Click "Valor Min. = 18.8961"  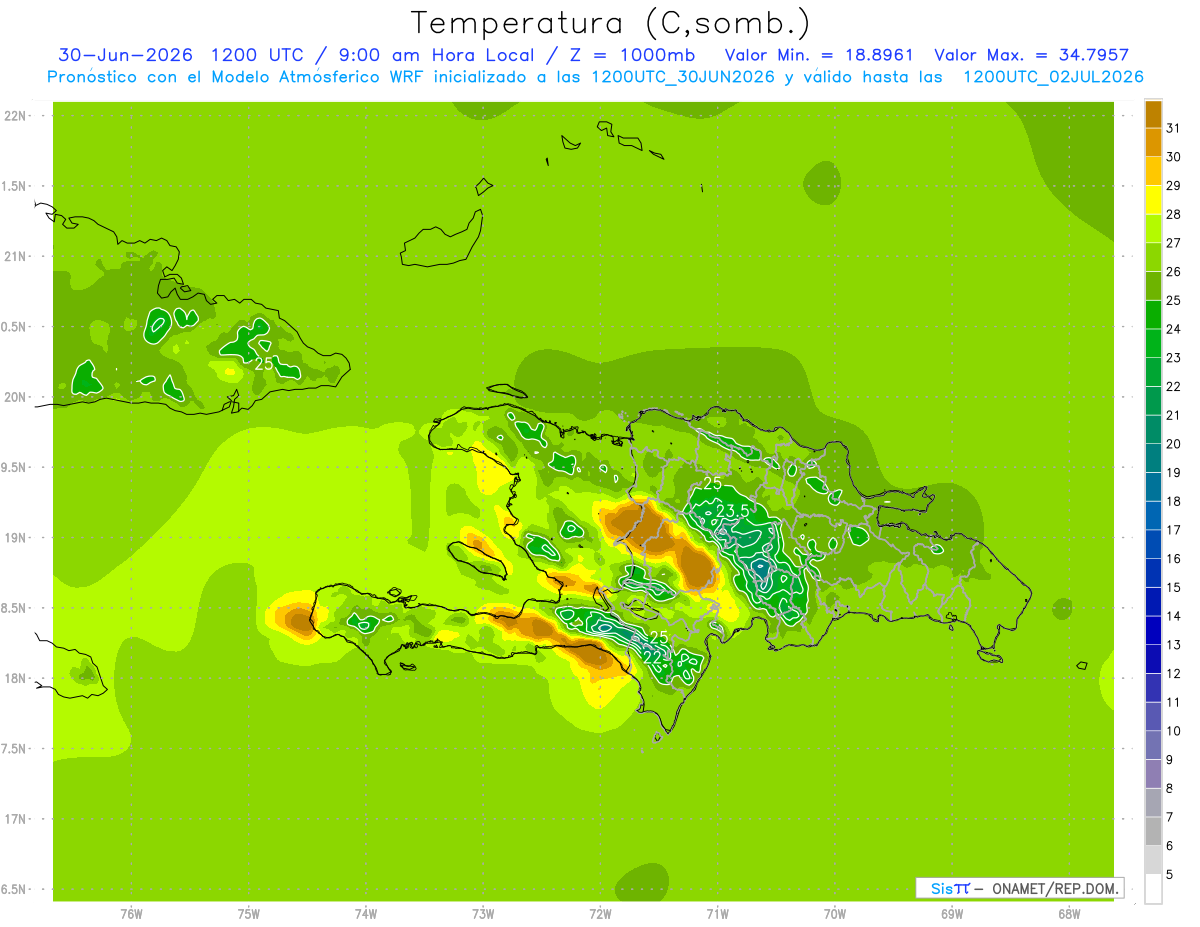point(819,55)
